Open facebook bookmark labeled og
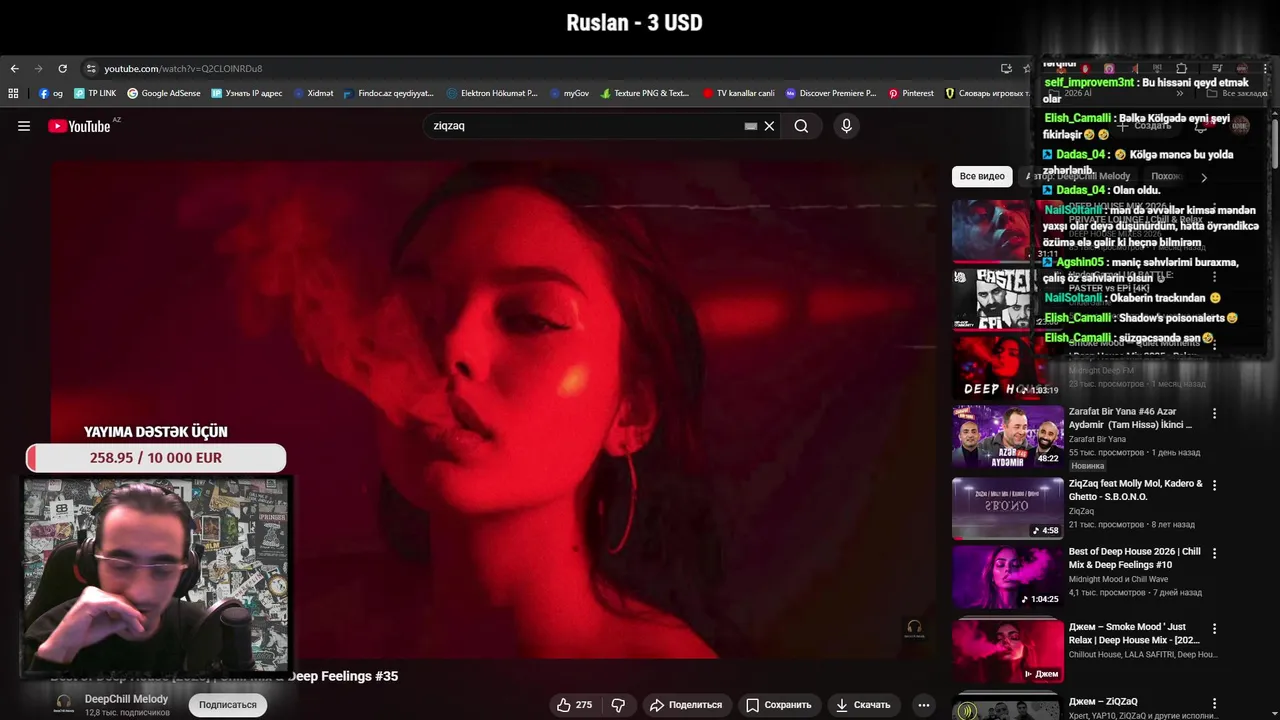The width and height of the screenshot is (1280, 720). click(51, 93)
